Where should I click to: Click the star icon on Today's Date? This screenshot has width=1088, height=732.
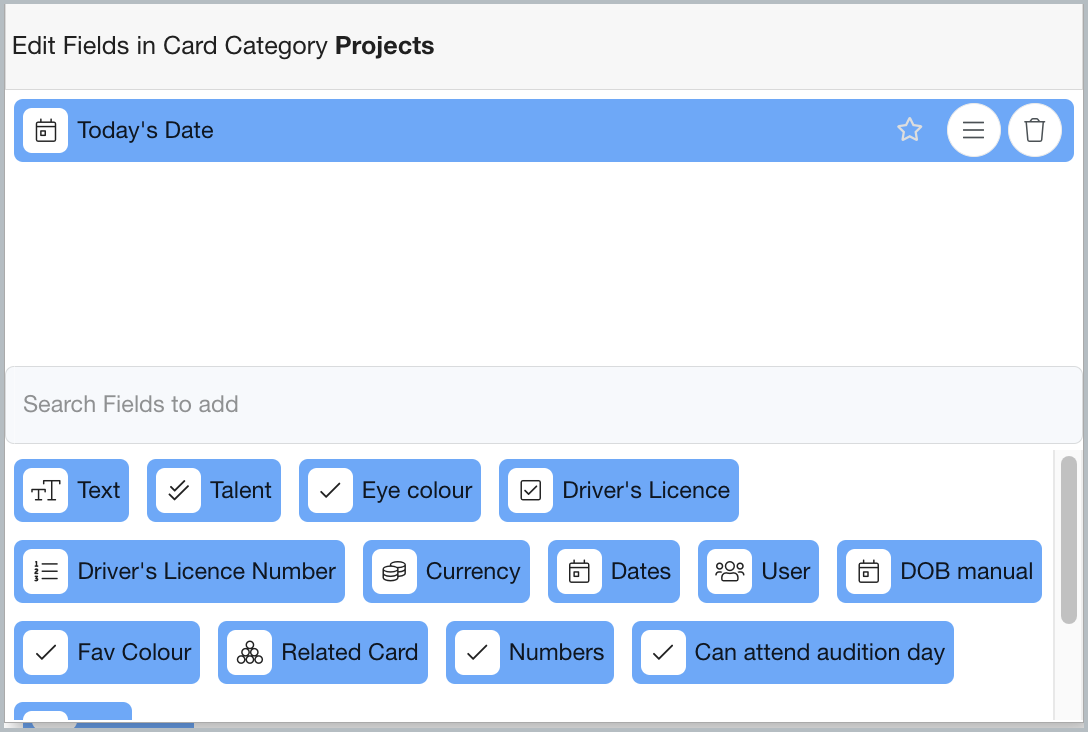pyautogui.click(x=909, y=130)
